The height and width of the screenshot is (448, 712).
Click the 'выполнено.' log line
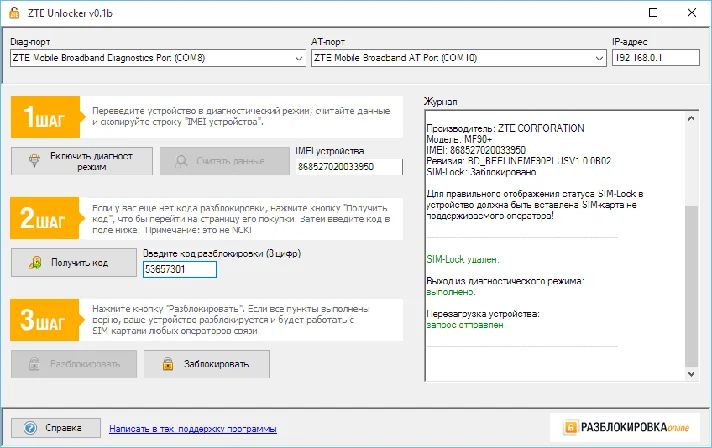pos(451,292)
